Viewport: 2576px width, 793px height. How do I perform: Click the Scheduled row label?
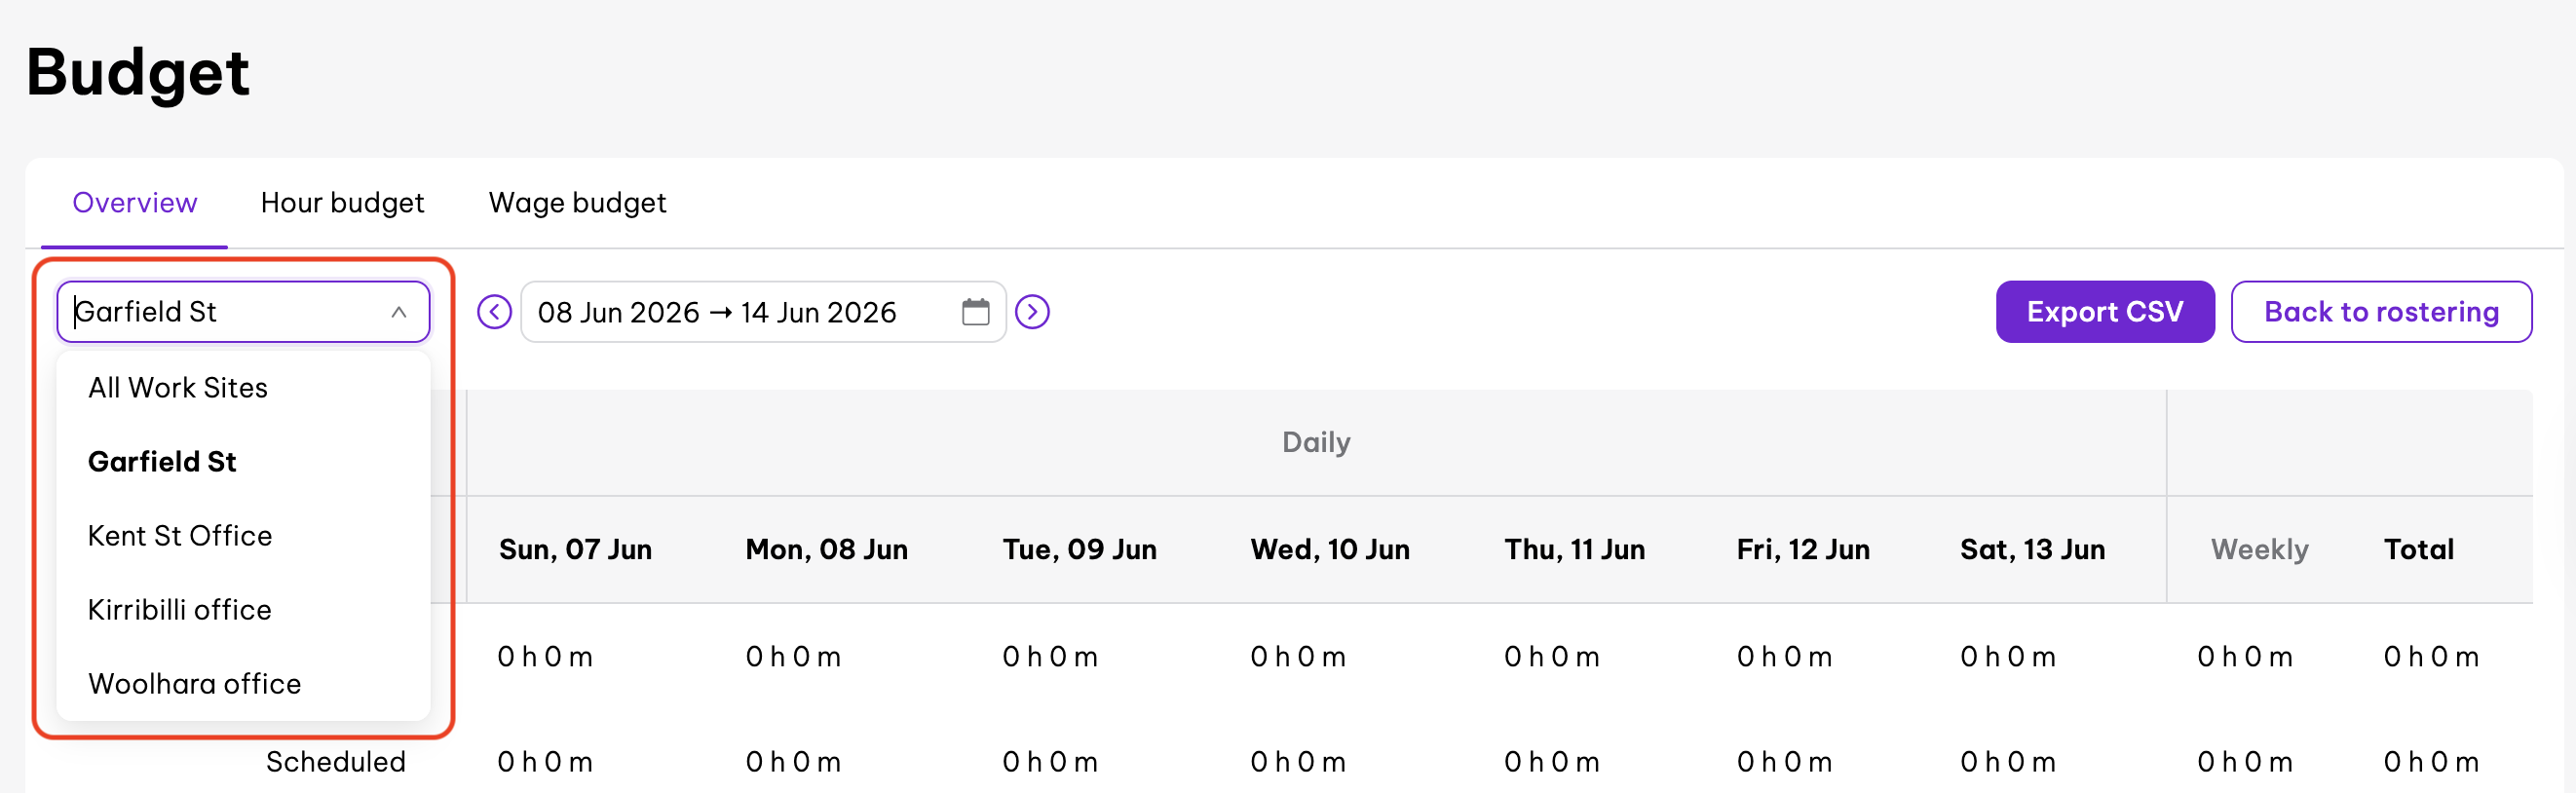(335, 762)
